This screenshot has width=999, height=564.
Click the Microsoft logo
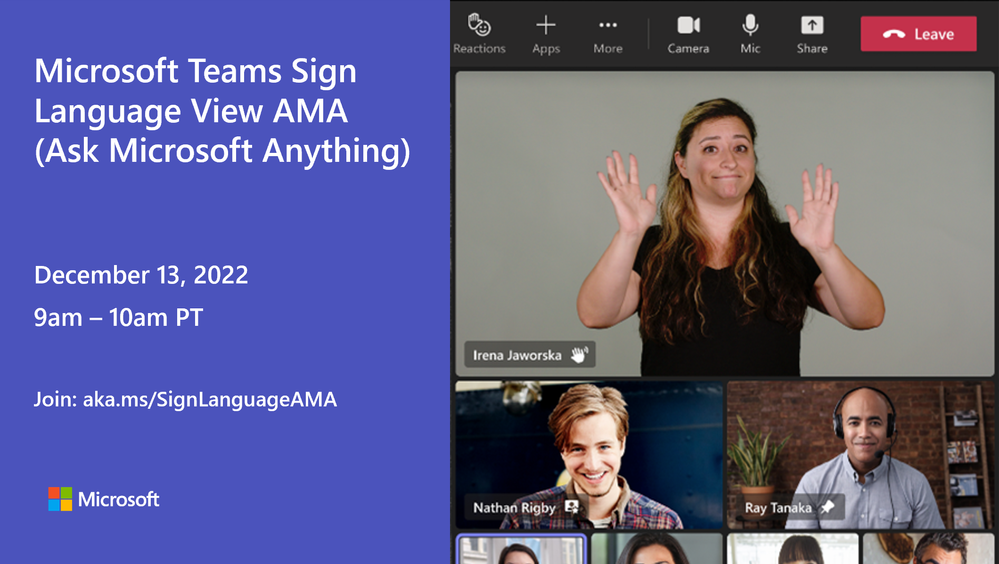coord(104,499)
